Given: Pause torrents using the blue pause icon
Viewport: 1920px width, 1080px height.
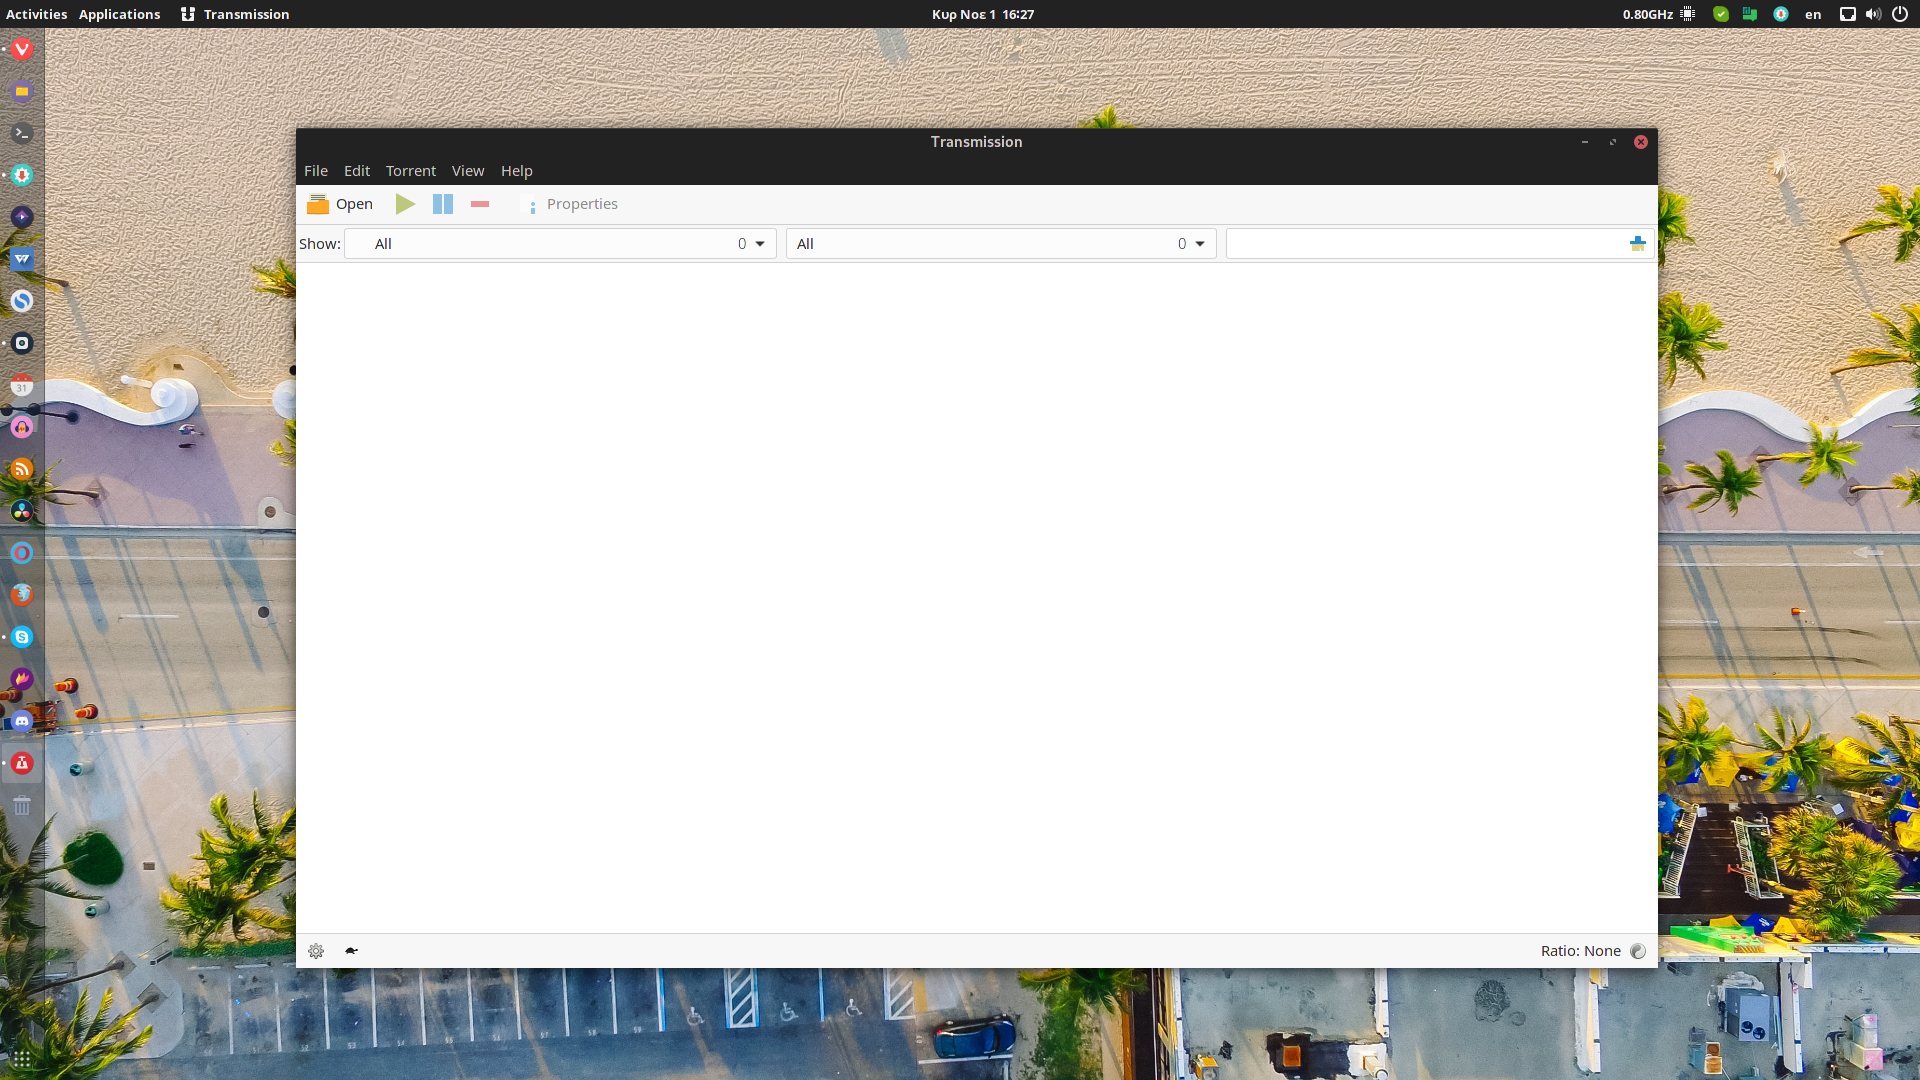Looking at the screenshot, I should (442, 203).
